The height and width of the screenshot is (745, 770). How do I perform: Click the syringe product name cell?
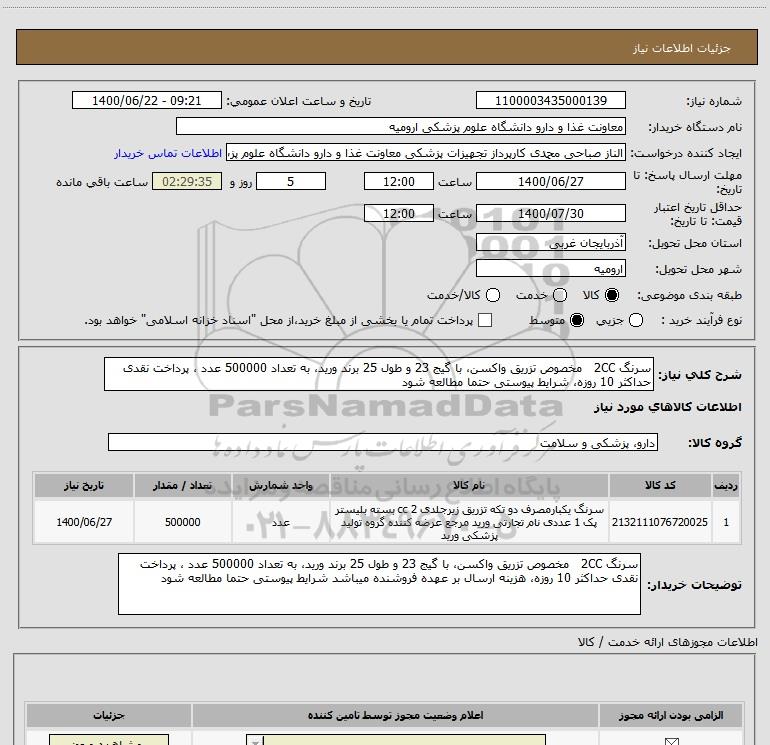(x=469, y=522)
